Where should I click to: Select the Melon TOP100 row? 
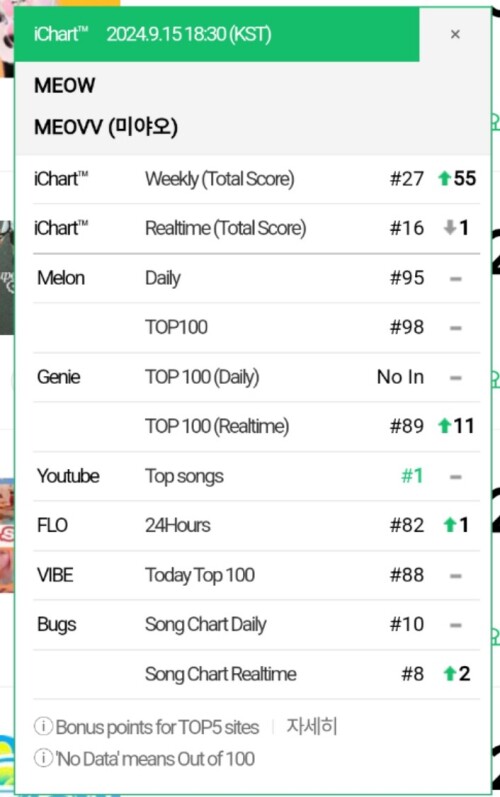(x=257, y=328)
